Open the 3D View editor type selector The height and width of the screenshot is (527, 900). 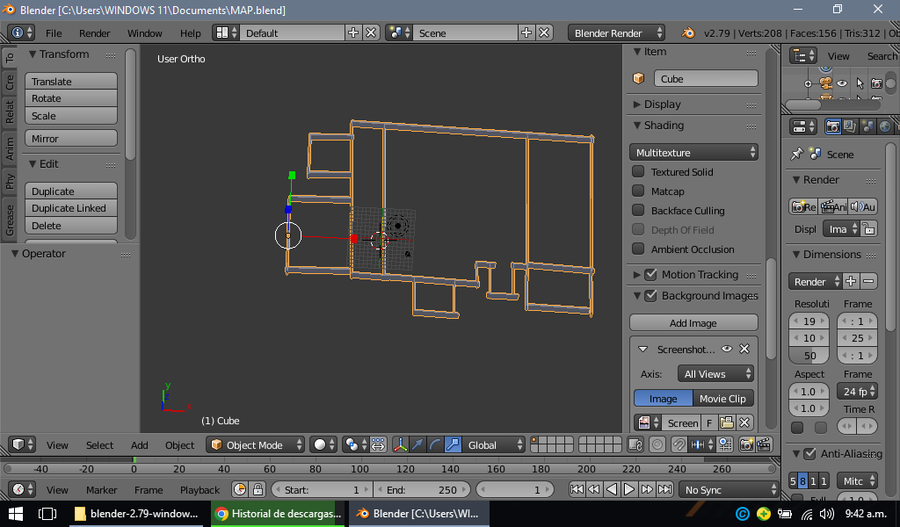(x=23, y=444)
